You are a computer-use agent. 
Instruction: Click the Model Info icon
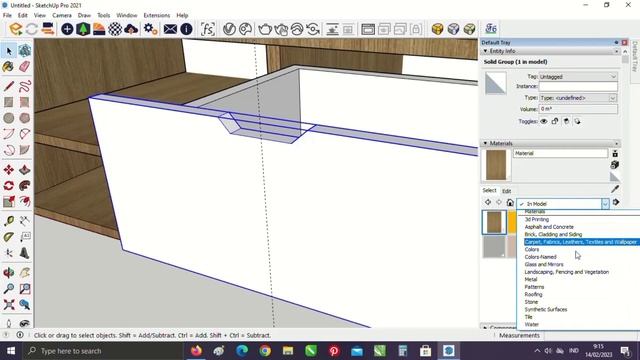[x=187, y=29]
